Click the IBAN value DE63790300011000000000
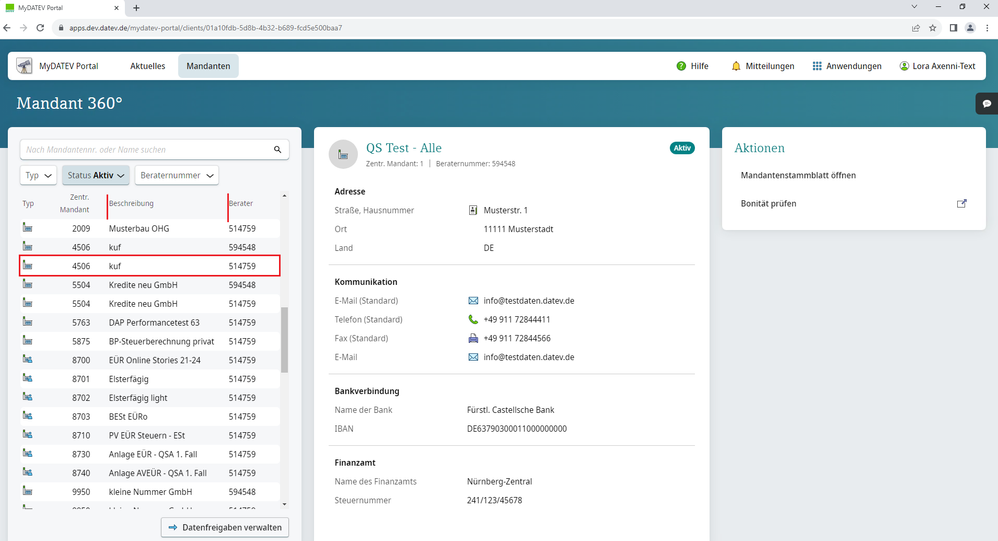Image resolution: width=998 pixels, height=541 pixels. click(x=517, y=428)
